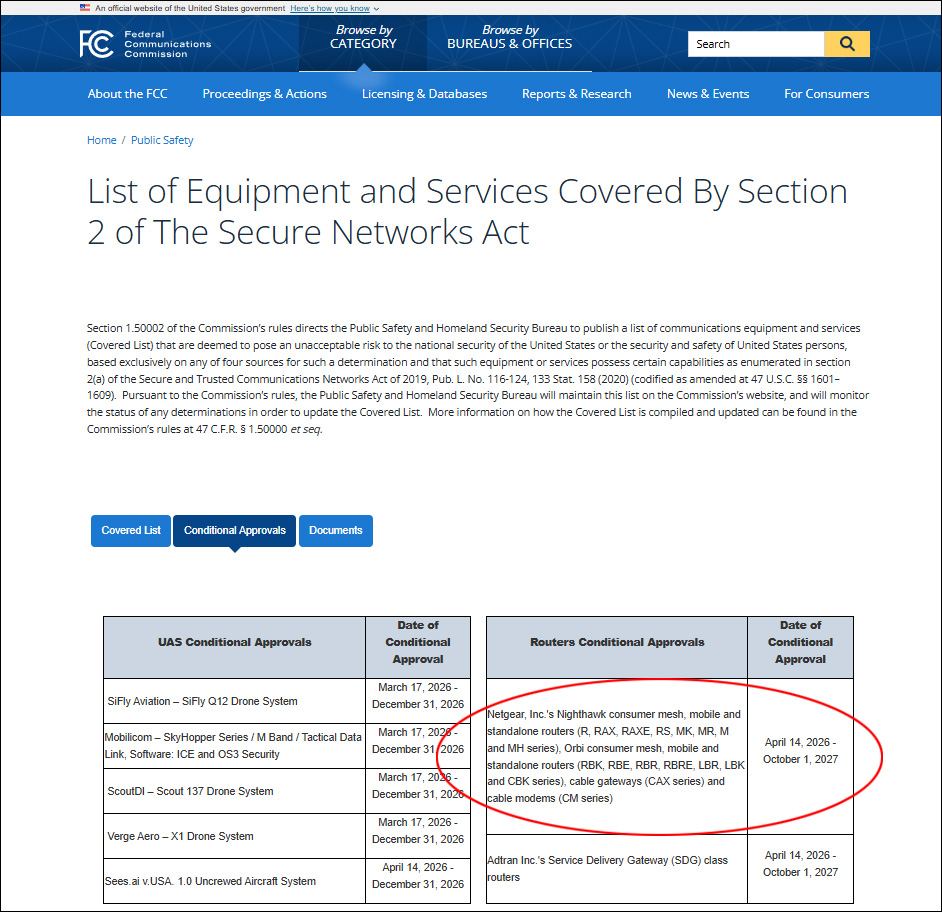The width and height of the screenshot is (942, 912).
Task: Go to Licensing & Databases
Action: click(x=424, y=94)
